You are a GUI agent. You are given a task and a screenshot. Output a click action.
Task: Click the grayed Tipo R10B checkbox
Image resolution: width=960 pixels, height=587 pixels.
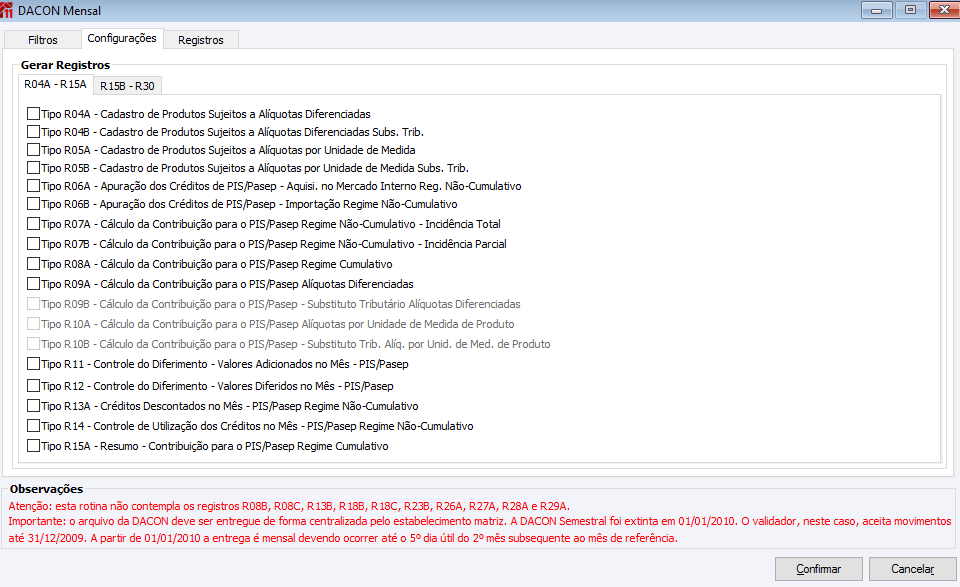[34, 344]
